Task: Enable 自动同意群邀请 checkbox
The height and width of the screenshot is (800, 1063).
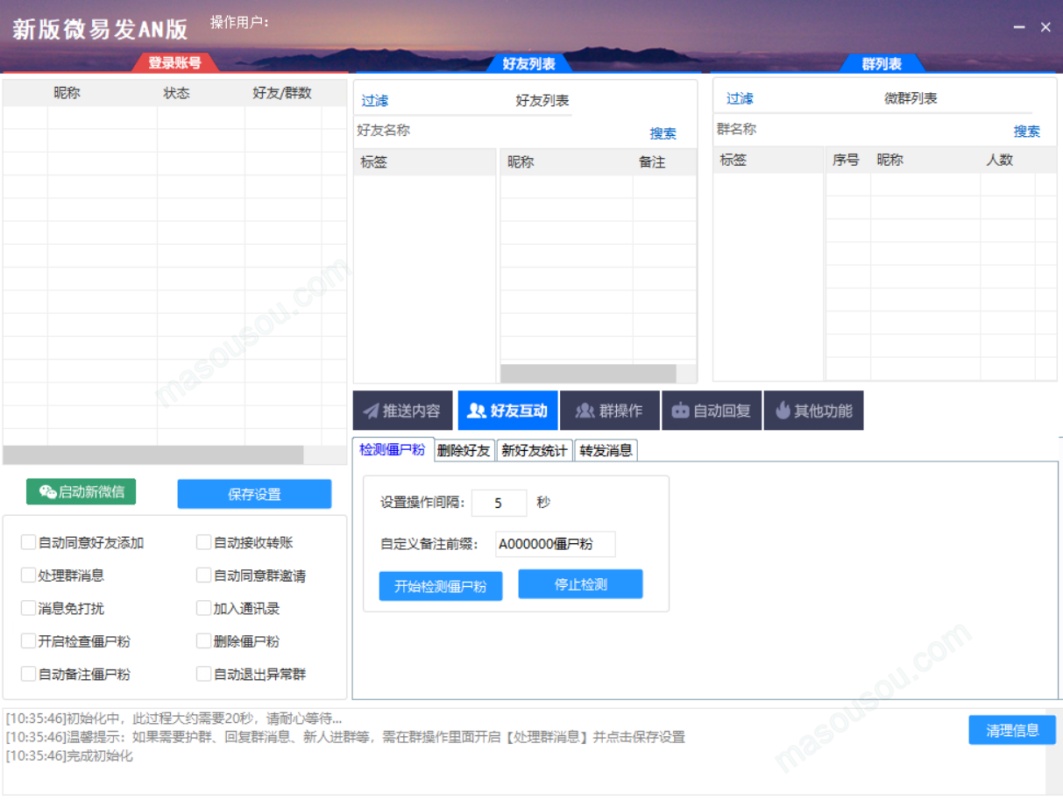Action: (203, 575)
